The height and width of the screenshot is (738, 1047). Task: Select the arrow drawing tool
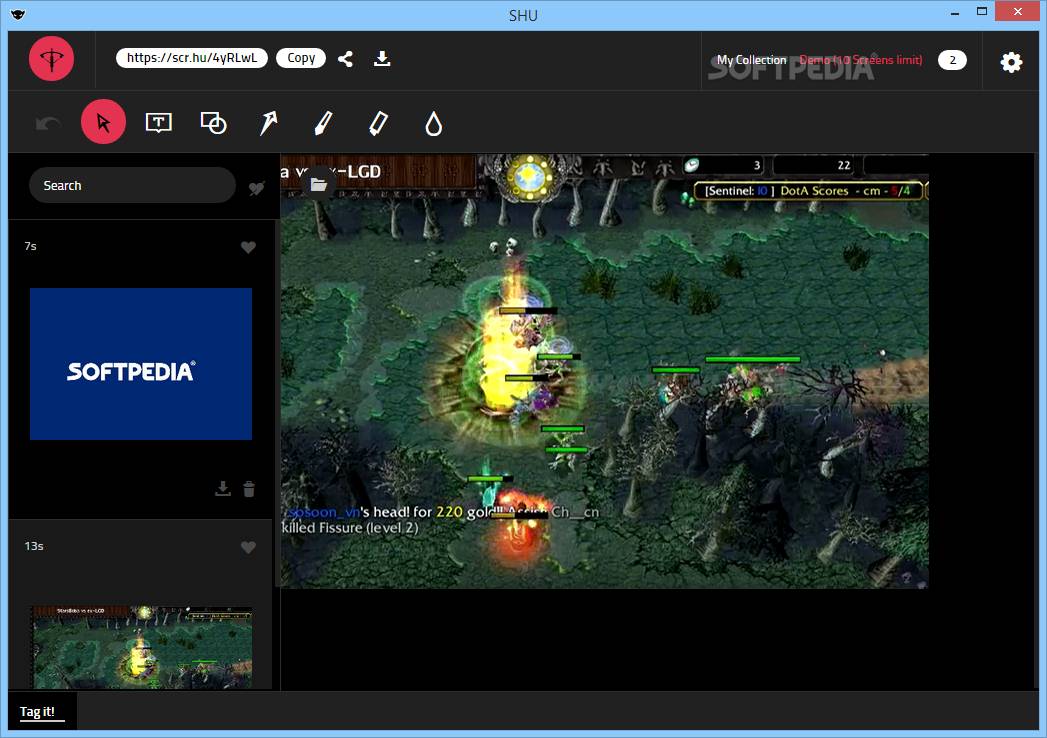tap(268, 123)
